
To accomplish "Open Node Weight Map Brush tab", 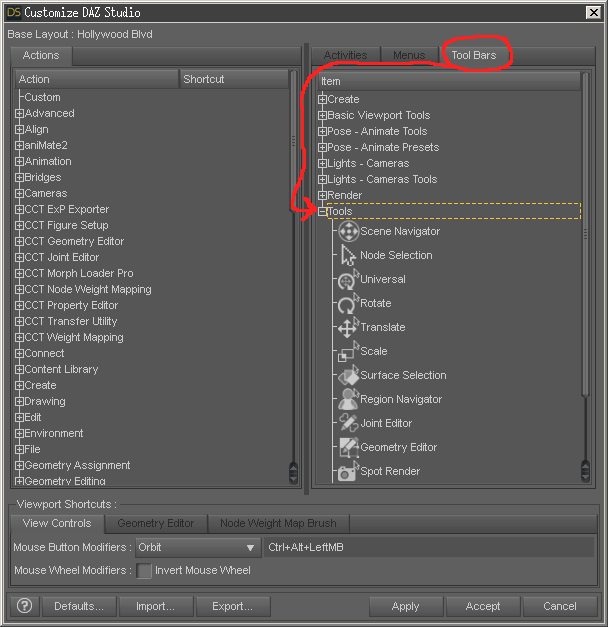I will coord(278,523).
